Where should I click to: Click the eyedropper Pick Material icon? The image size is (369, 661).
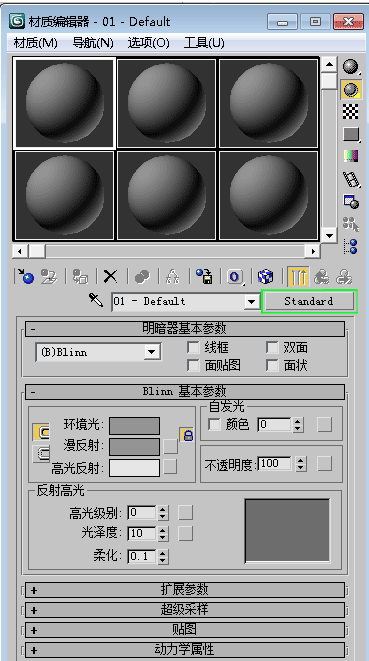(96, 301)
